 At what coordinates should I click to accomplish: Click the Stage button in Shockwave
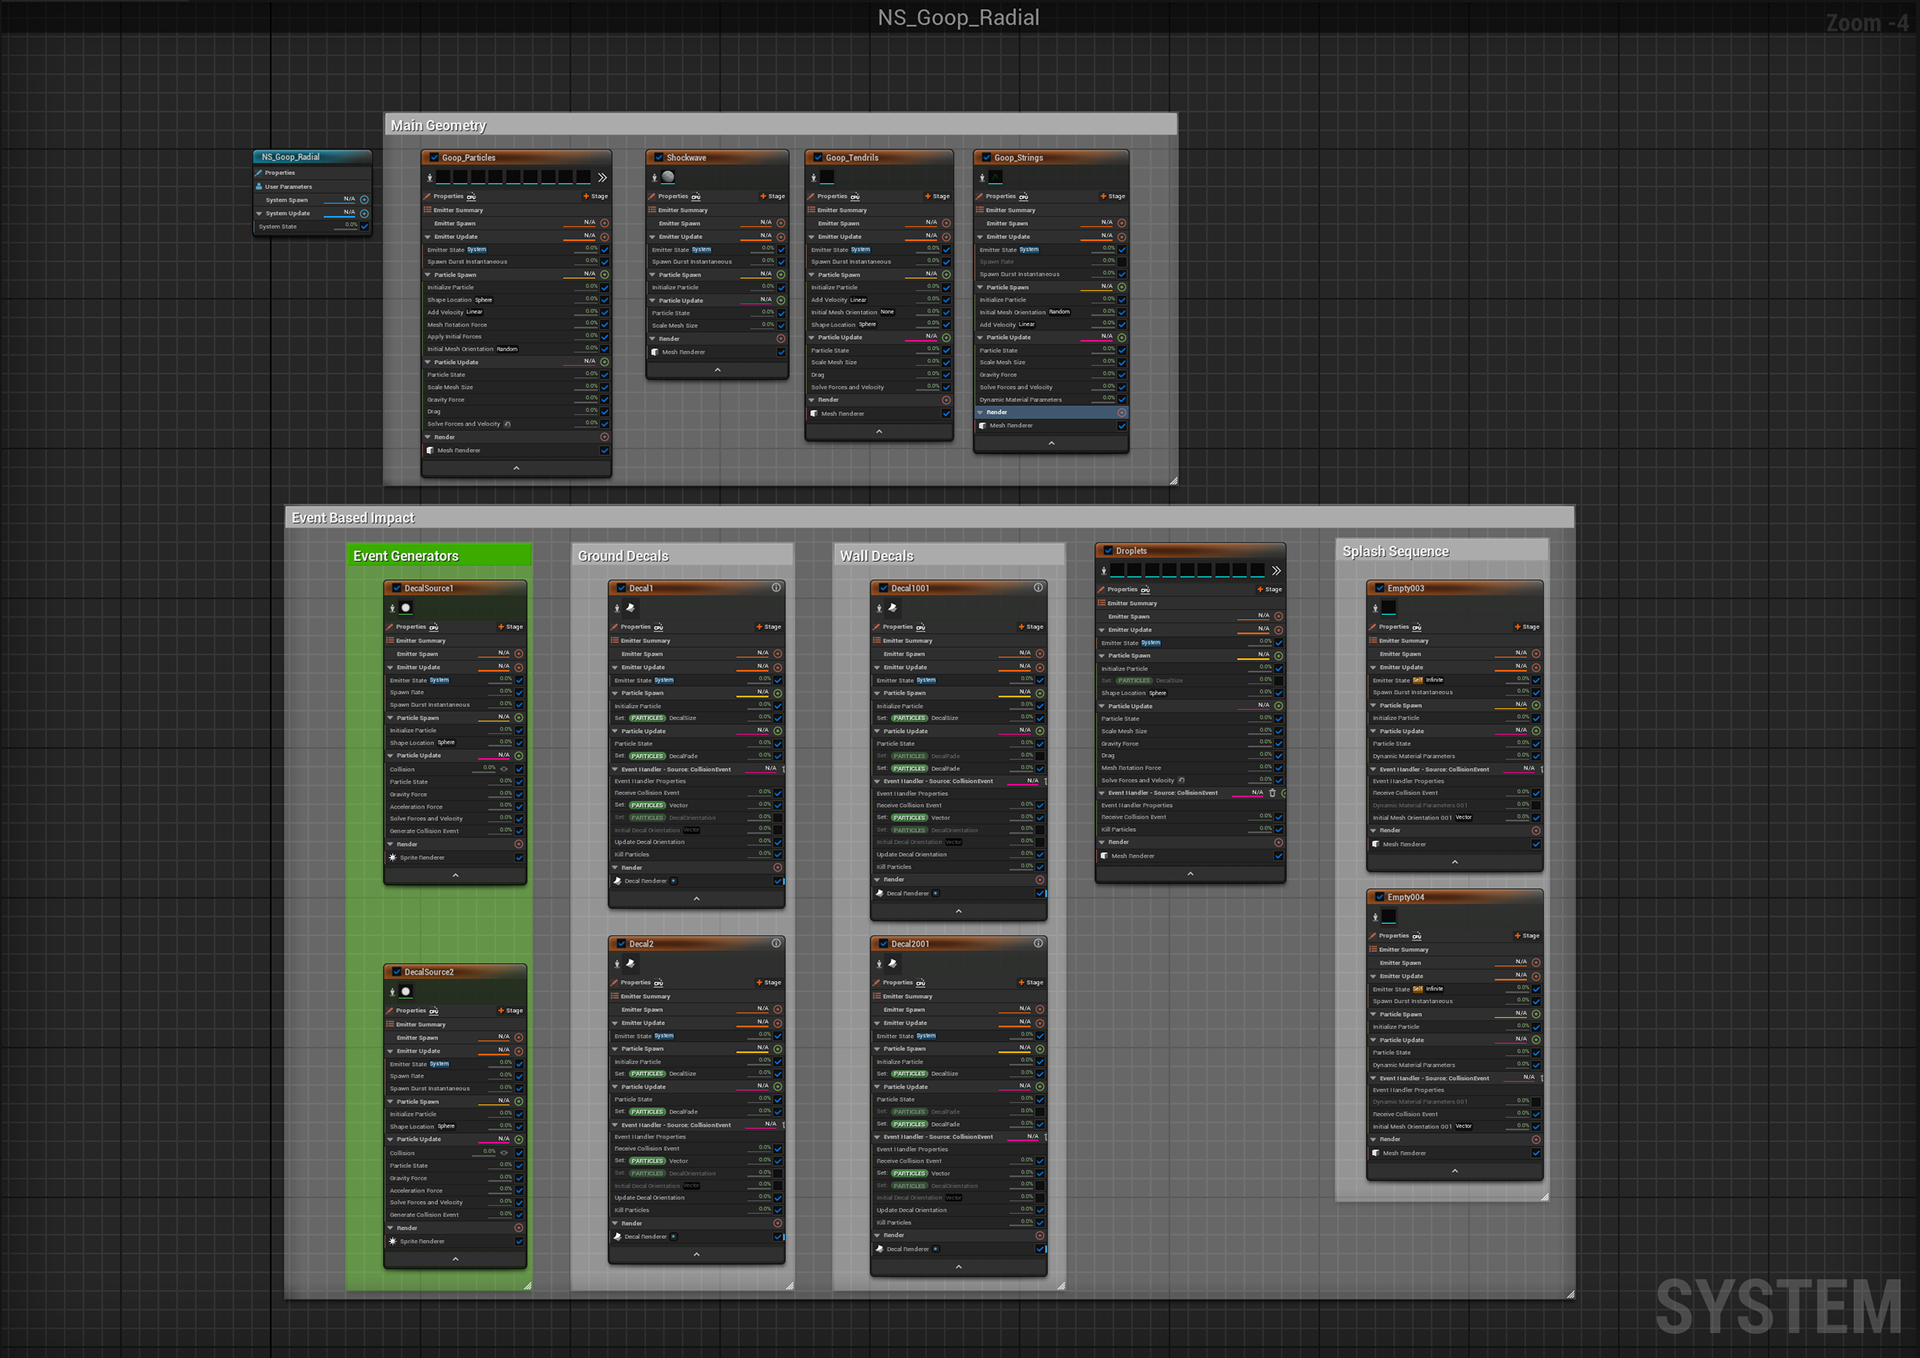[772, 196]
